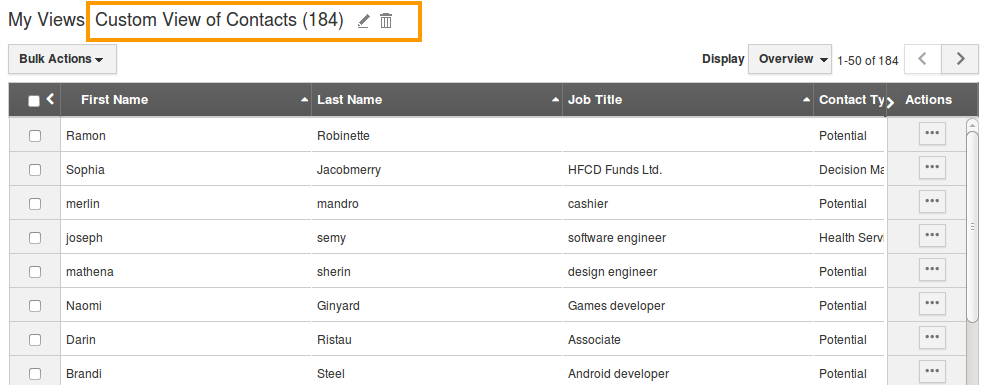Click the pencil edit icon beside Custom View
The image size is (988, 385).
pyautogui.click(x=363, y=21)
